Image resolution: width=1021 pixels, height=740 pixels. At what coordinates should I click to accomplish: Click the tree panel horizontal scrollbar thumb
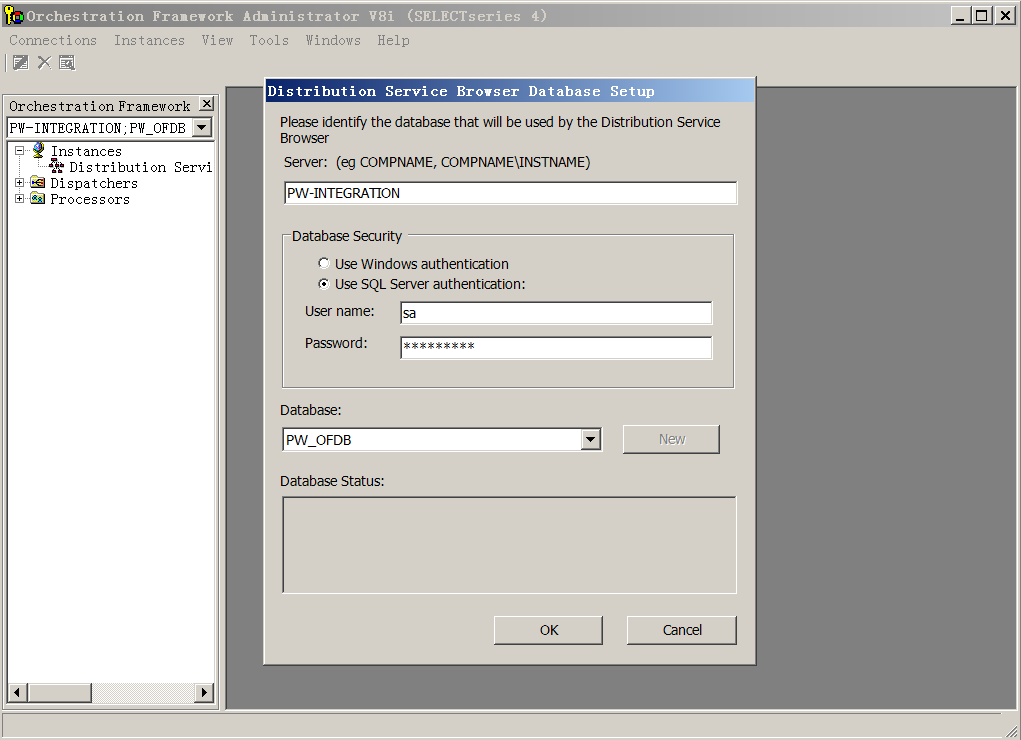point(59,692)
